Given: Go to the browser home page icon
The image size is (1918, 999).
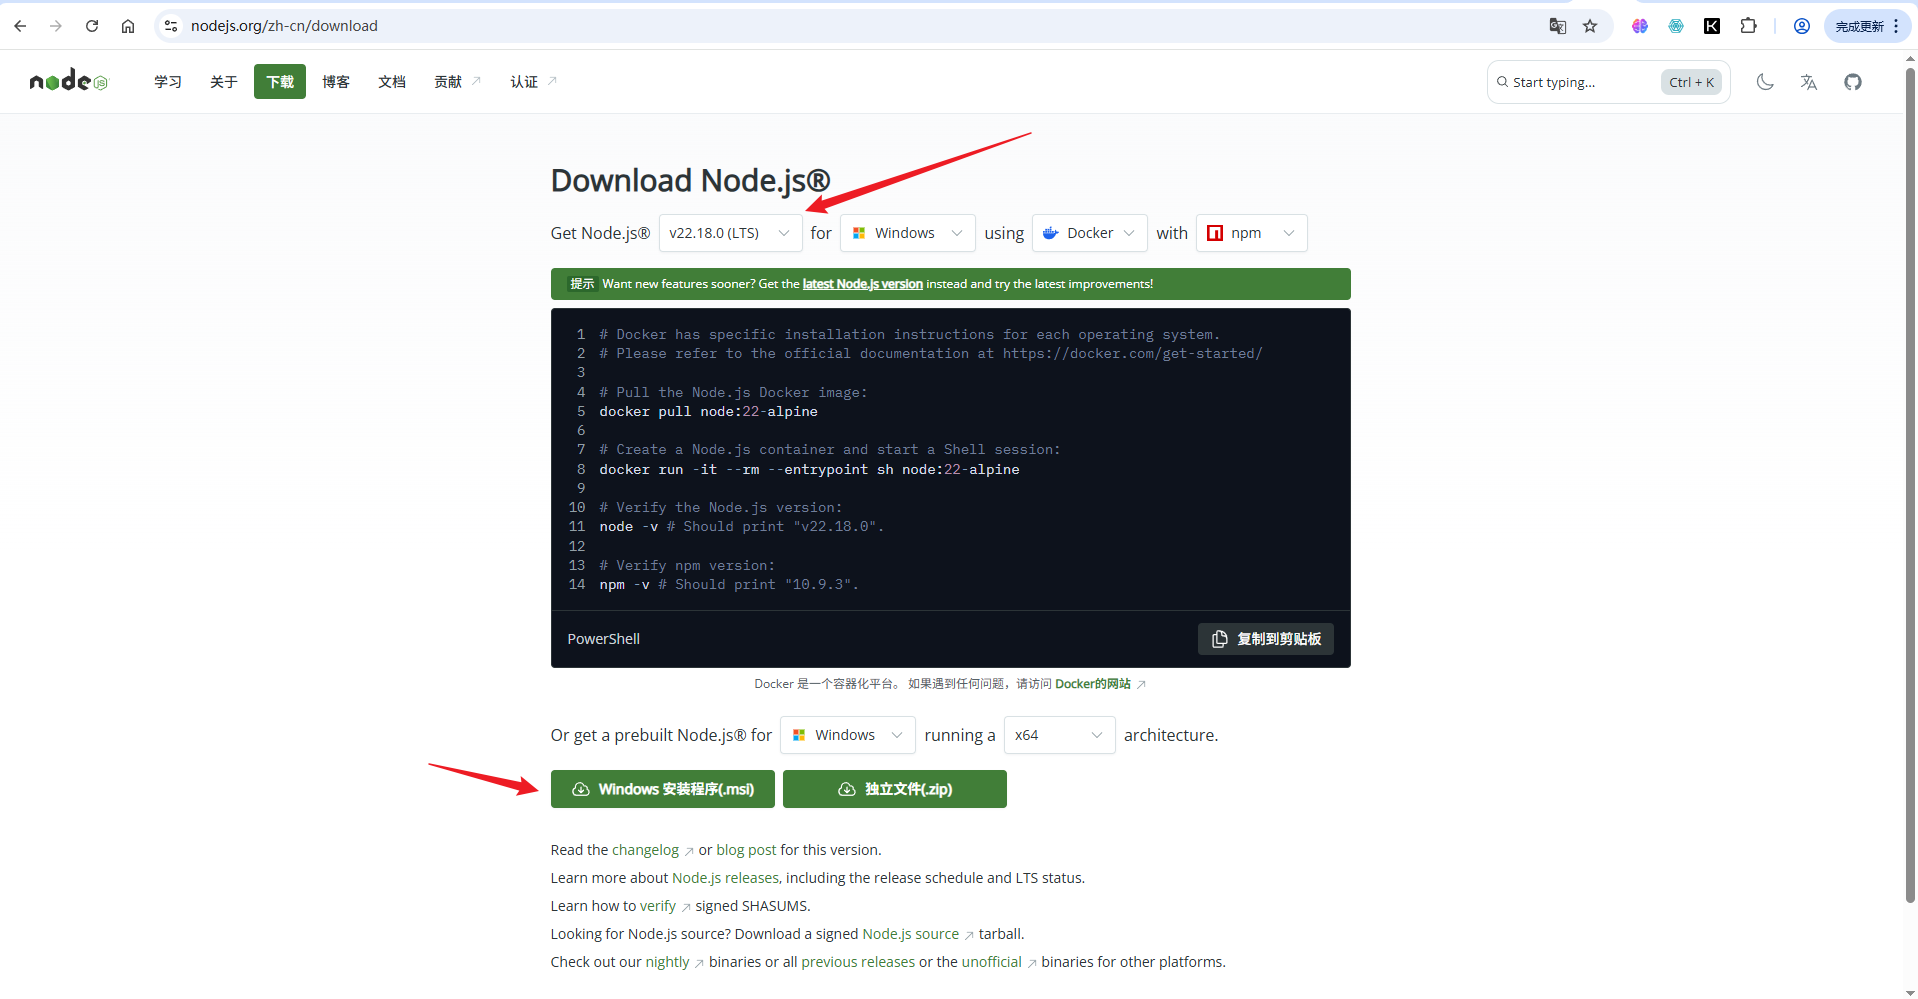Looking at the screenshot, I should pos(128,26).
